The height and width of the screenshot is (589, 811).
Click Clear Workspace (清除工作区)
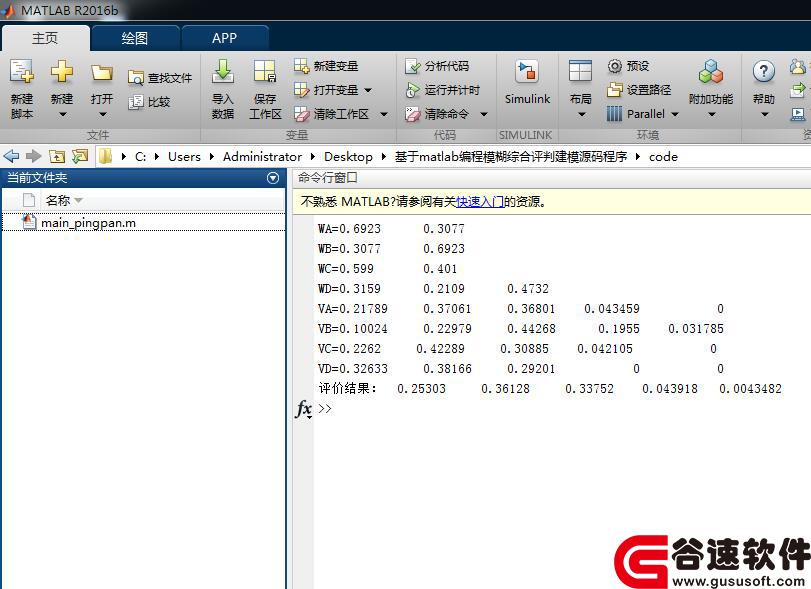click(331, 114)
